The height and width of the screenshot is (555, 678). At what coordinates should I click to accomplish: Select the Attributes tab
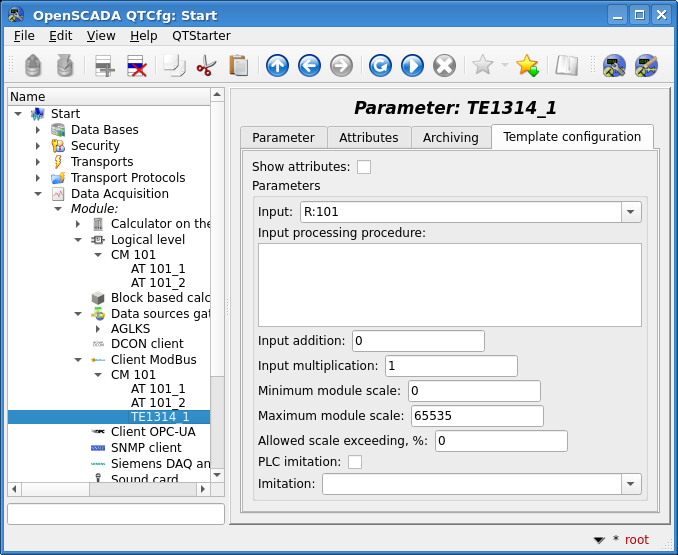368,138
